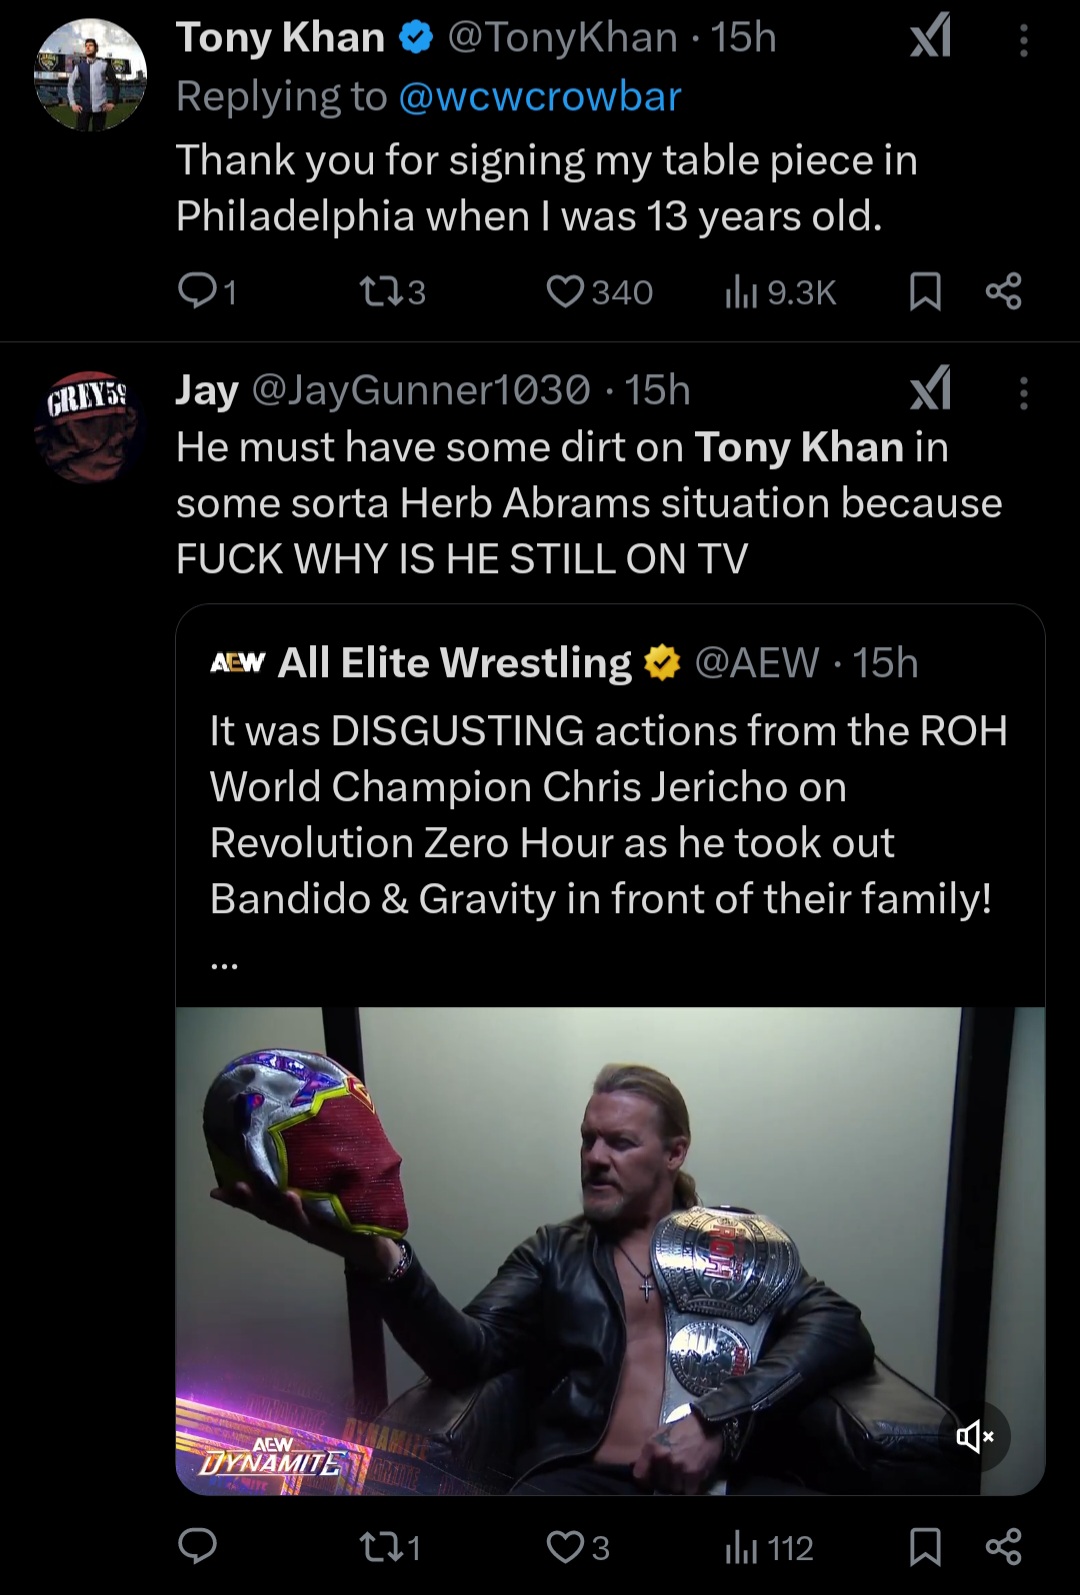This screenshot has height=1595, width=1080.
Task: Open Grok icon on Tony Khan's tweet
Action: point(930,39)
